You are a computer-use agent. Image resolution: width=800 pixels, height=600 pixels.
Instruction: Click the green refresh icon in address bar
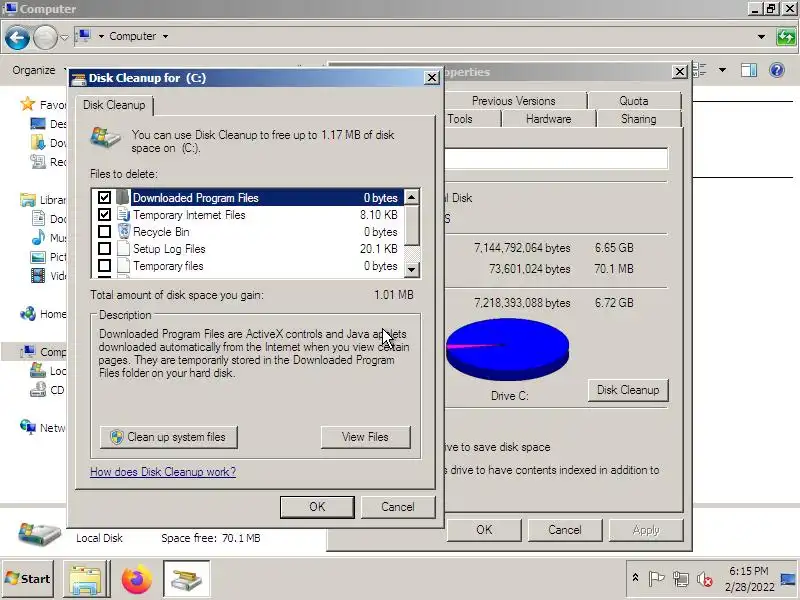[786, 37]
